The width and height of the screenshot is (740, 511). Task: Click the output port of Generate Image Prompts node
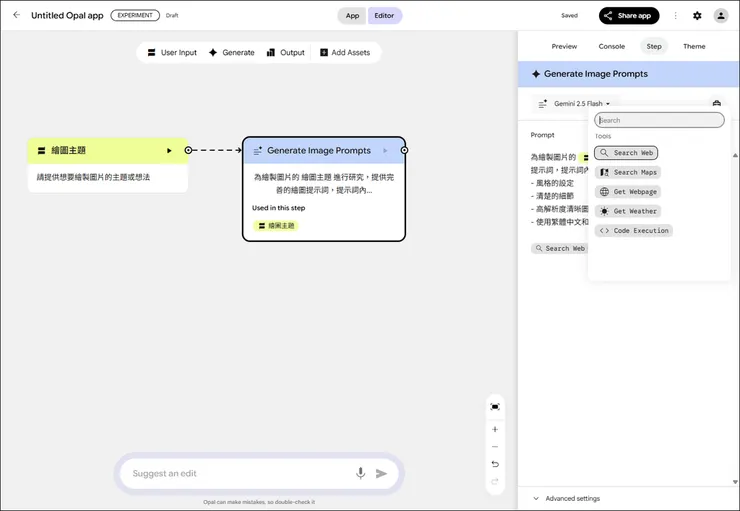pos(404,150)
